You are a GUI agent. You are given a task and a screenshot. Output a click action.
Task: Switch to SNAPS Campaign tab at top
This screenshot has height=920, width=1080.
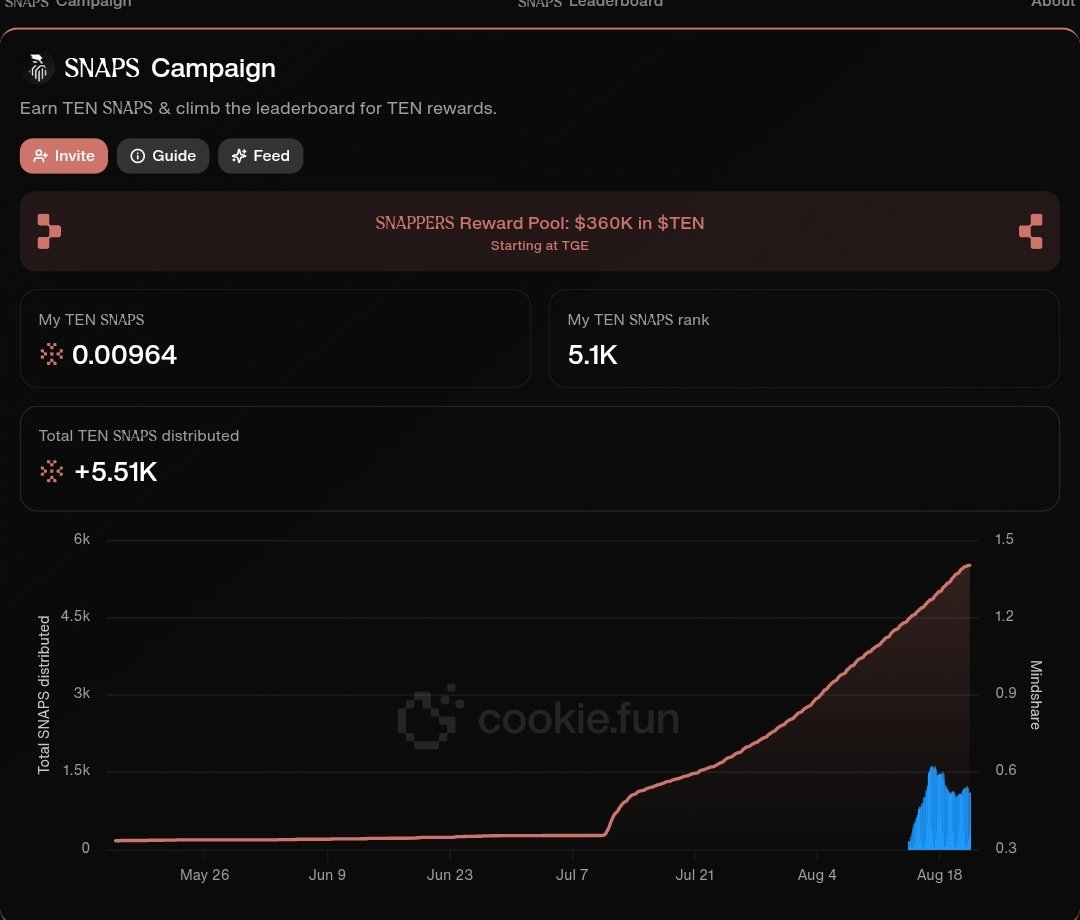coord(68,3)
